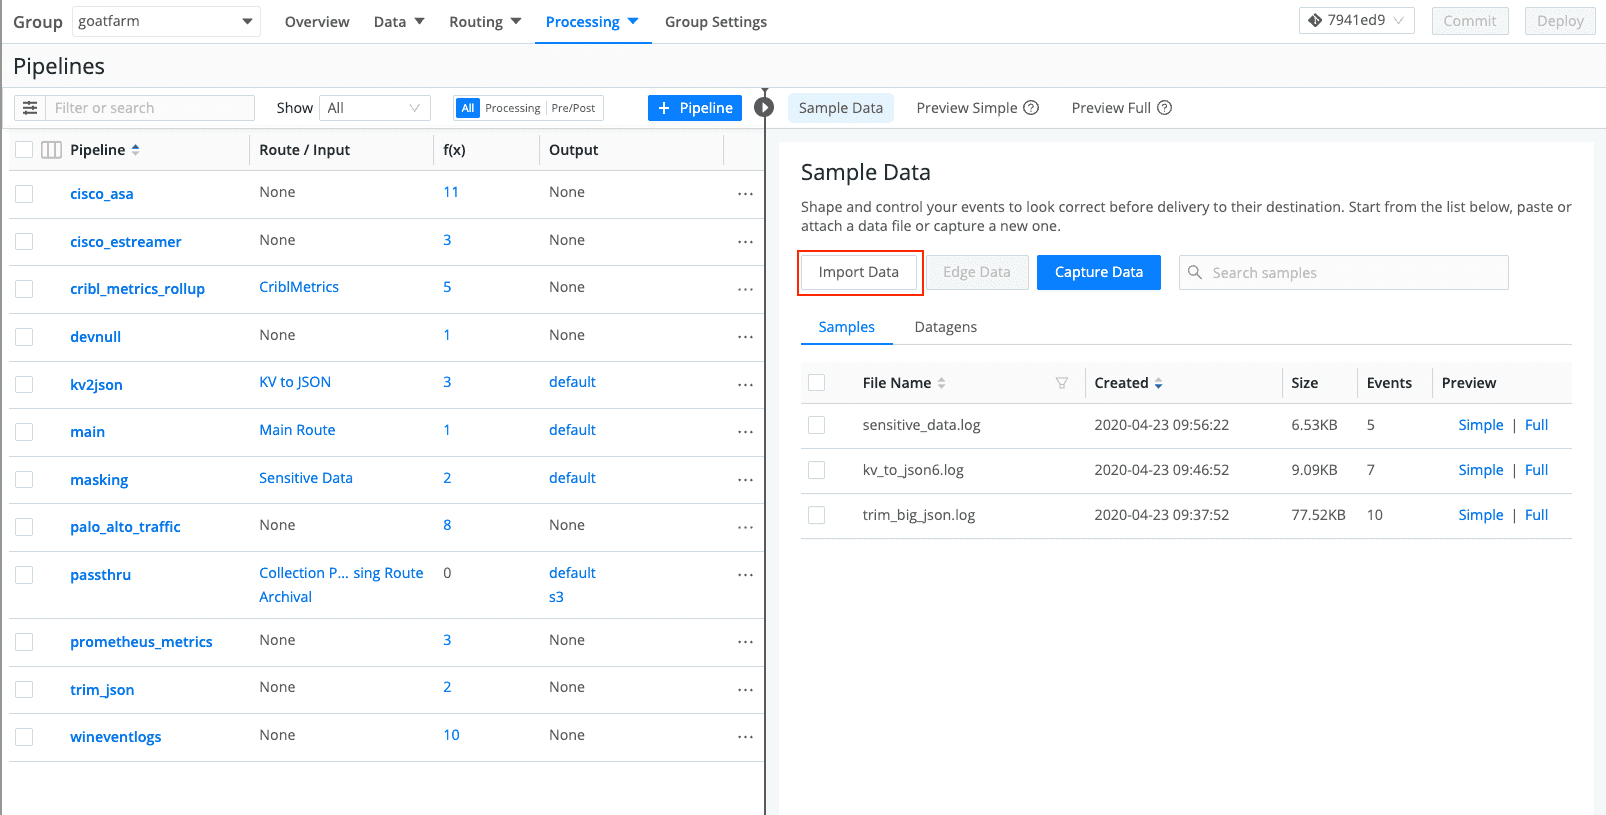
Task: Open the actions menu for cisco_asa pipeline
Action: click(x=745, y=194)
